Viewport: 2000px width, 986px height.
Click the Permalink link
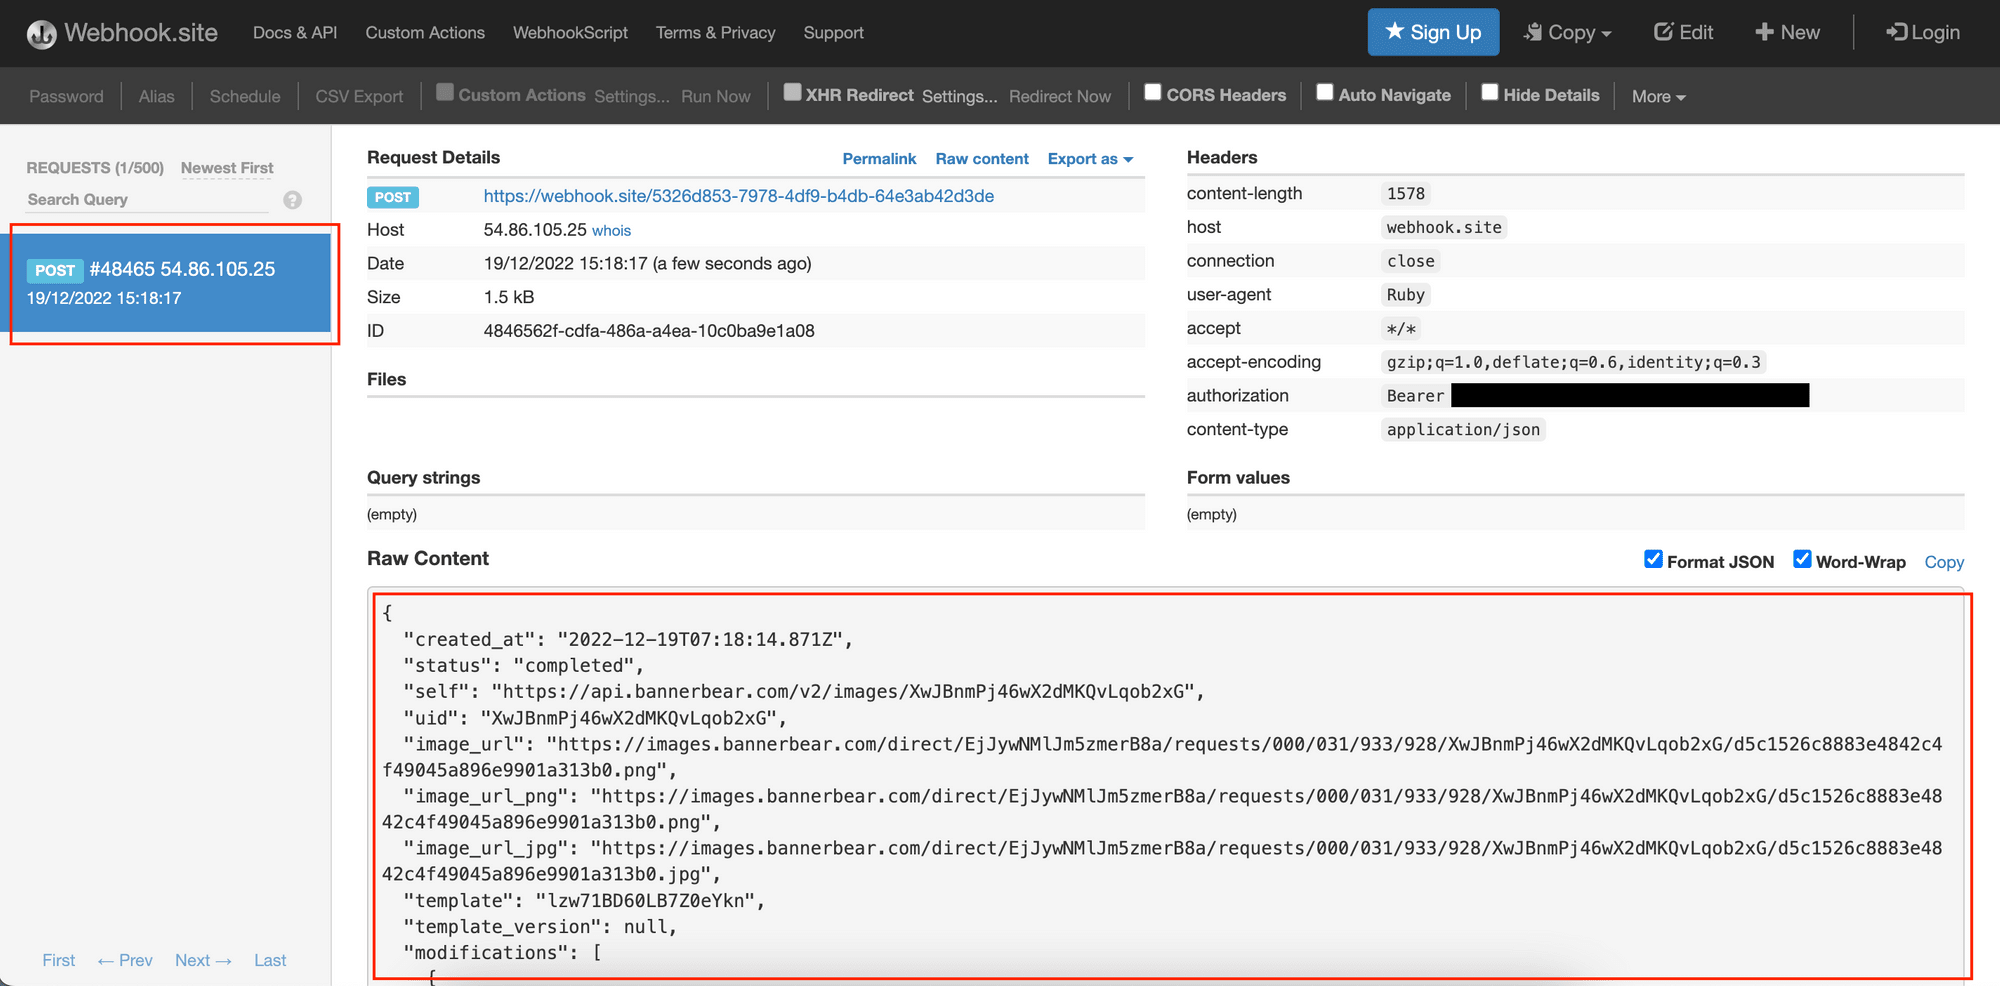click(878, 159)
